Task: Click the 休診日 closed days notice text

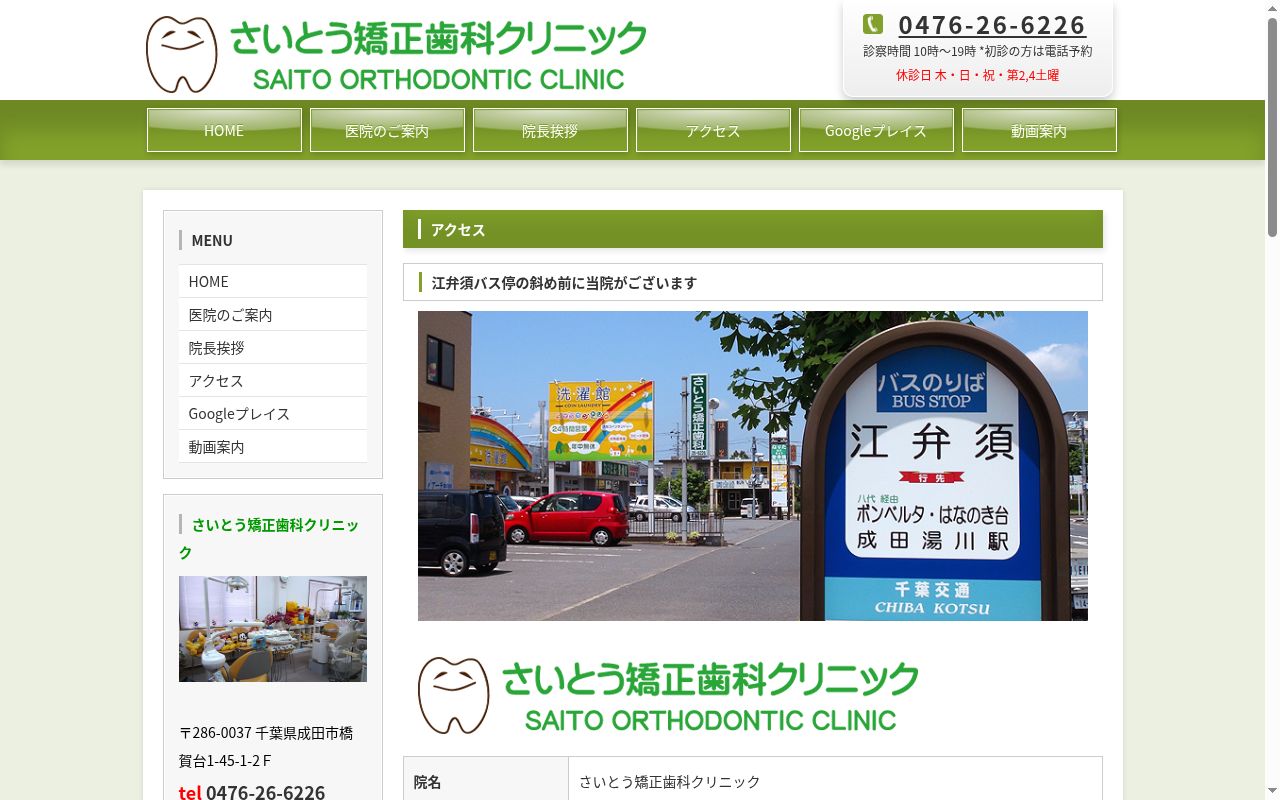Action: [977, 75]
